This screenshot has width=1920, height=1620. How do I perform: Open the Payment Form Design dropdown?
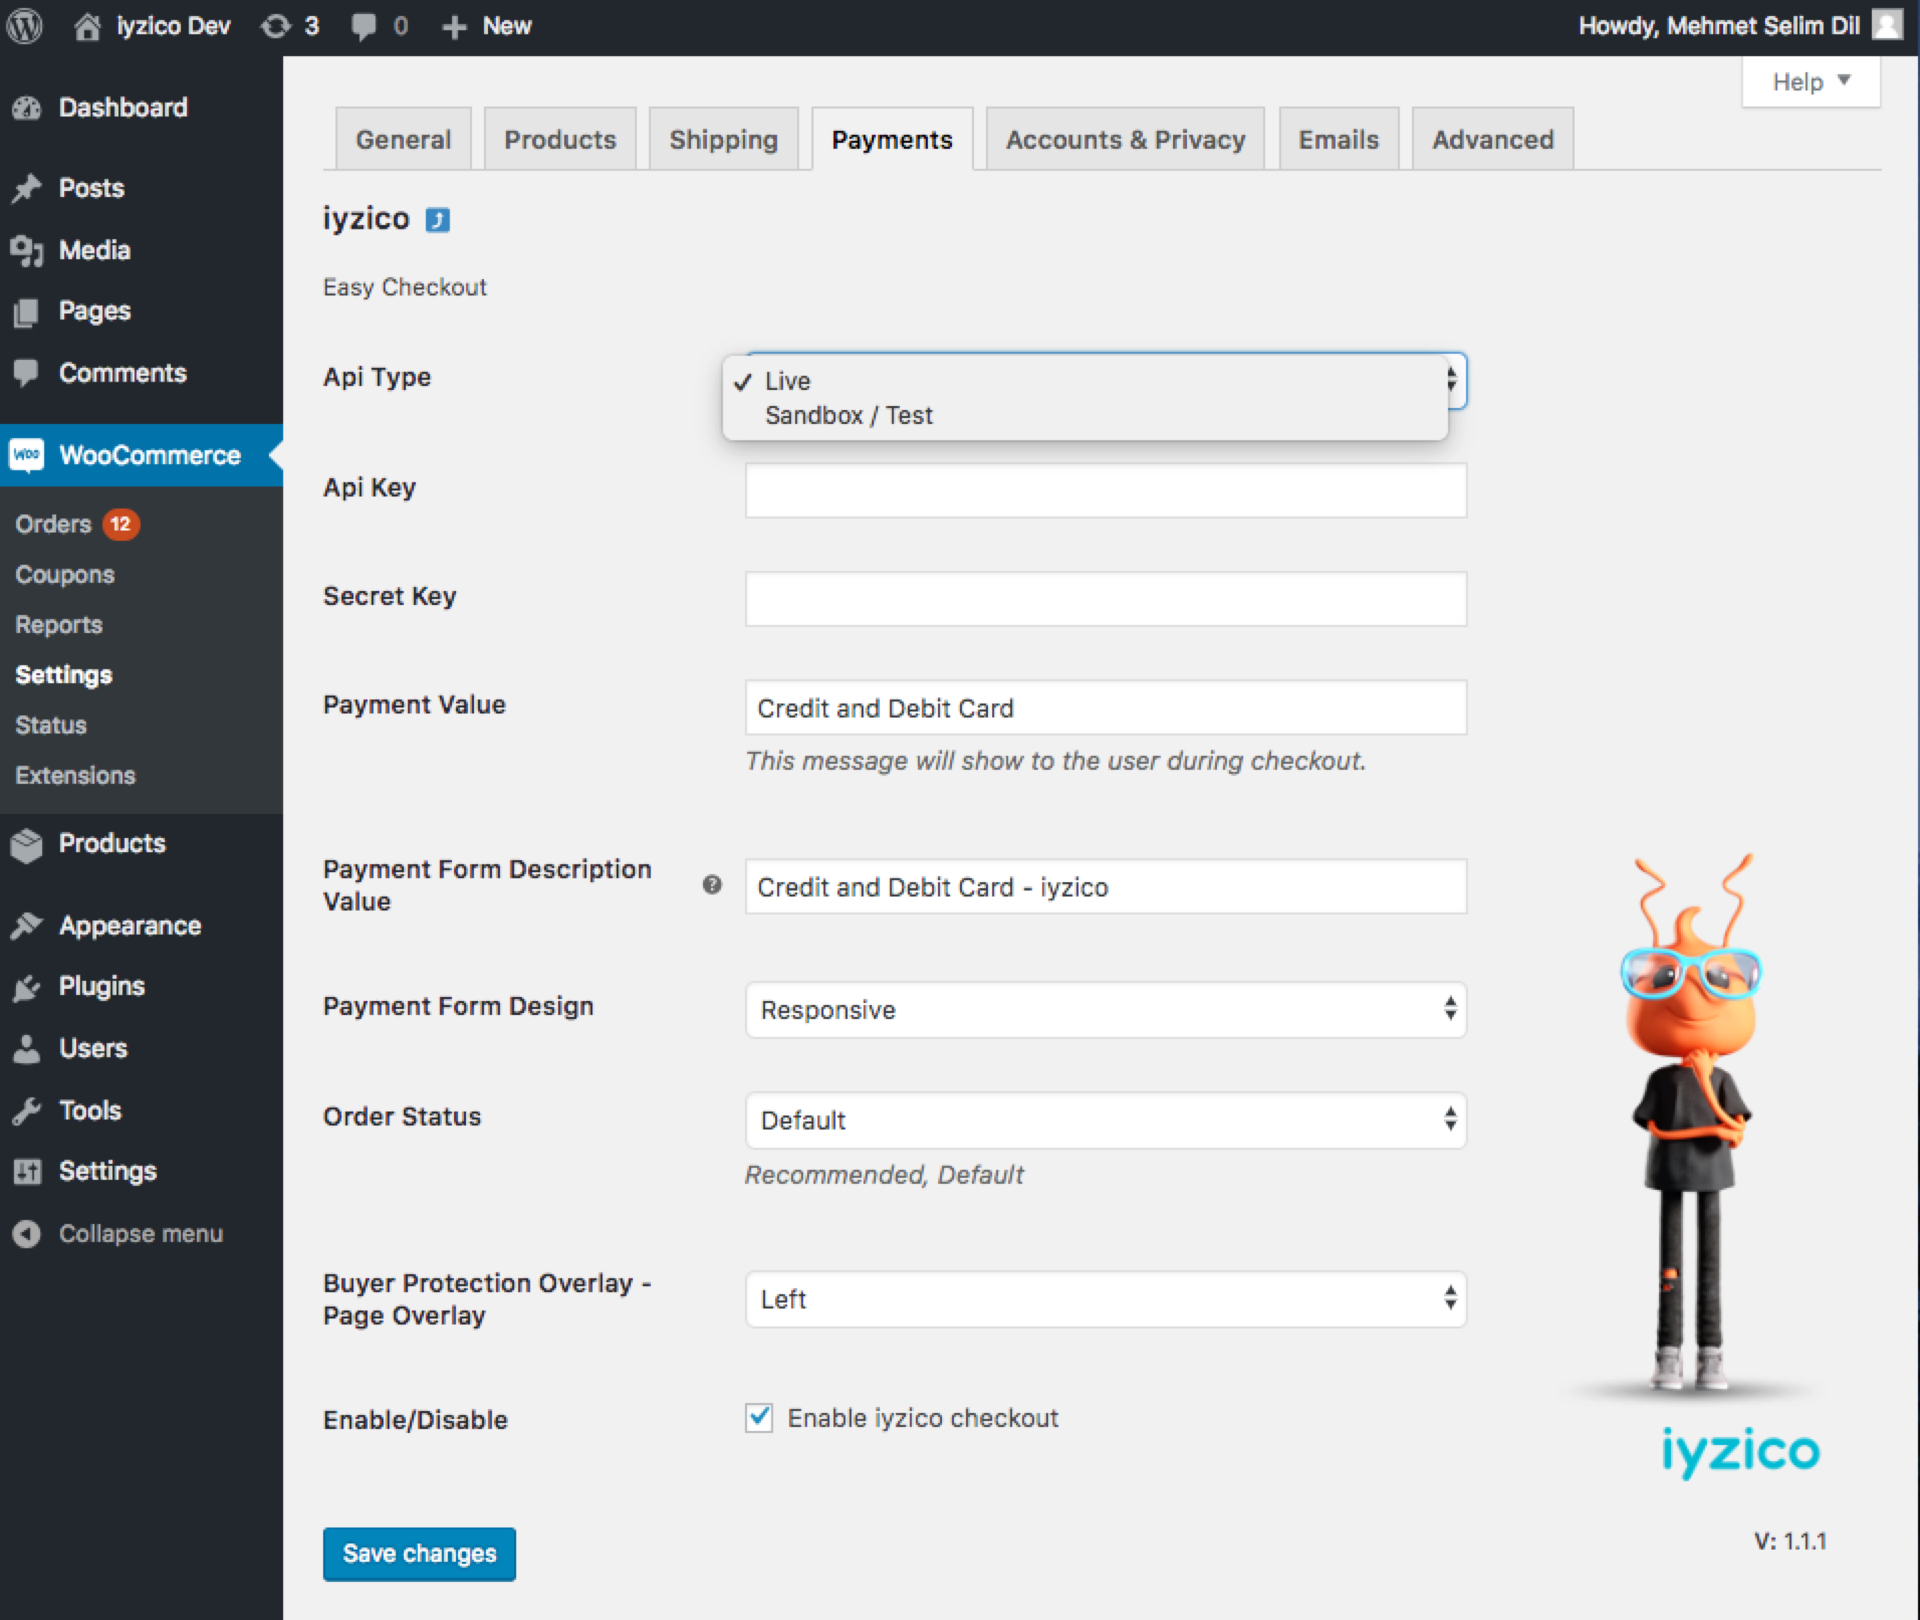click(x=1105, y=1010)
